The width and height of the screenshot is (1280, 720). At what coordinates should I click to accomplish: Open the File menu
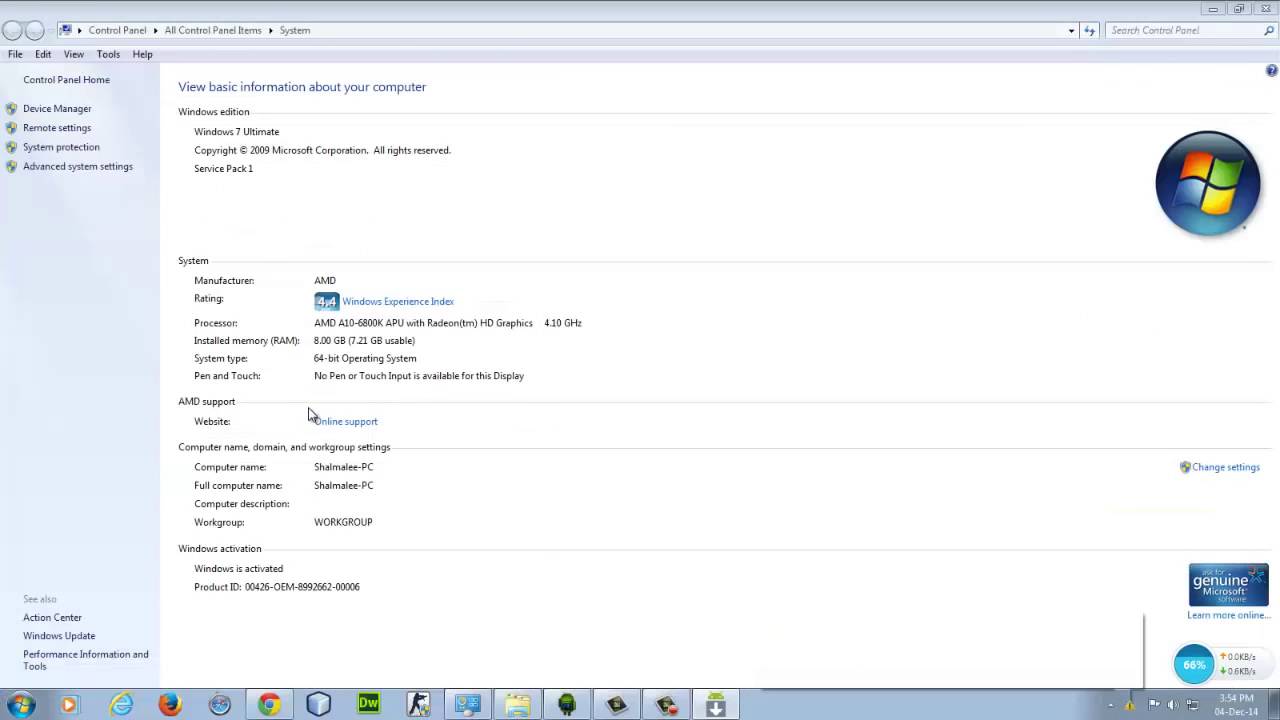coord(15,54)
